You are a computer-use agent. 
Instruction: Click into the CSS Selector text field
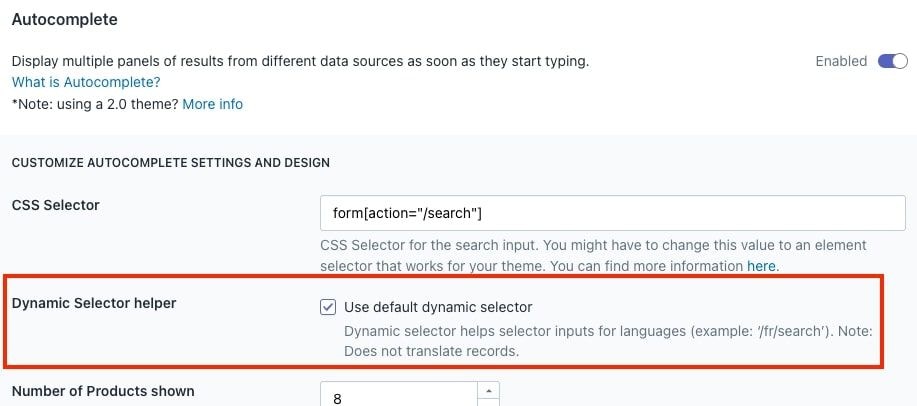click(x=612, y=213)
